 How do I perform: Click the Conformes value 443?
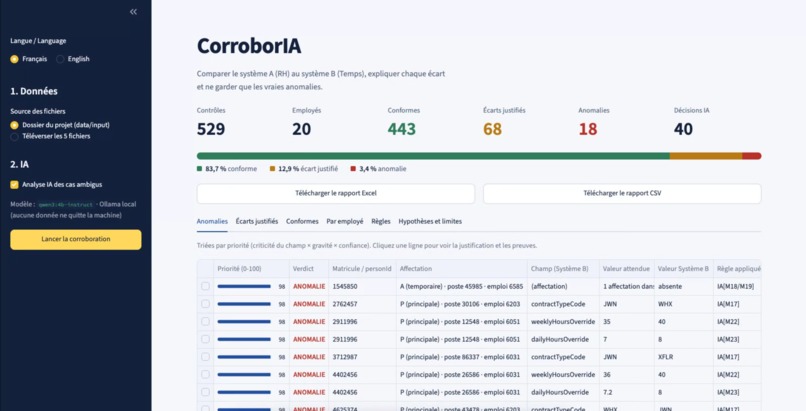tap(401, 129)
